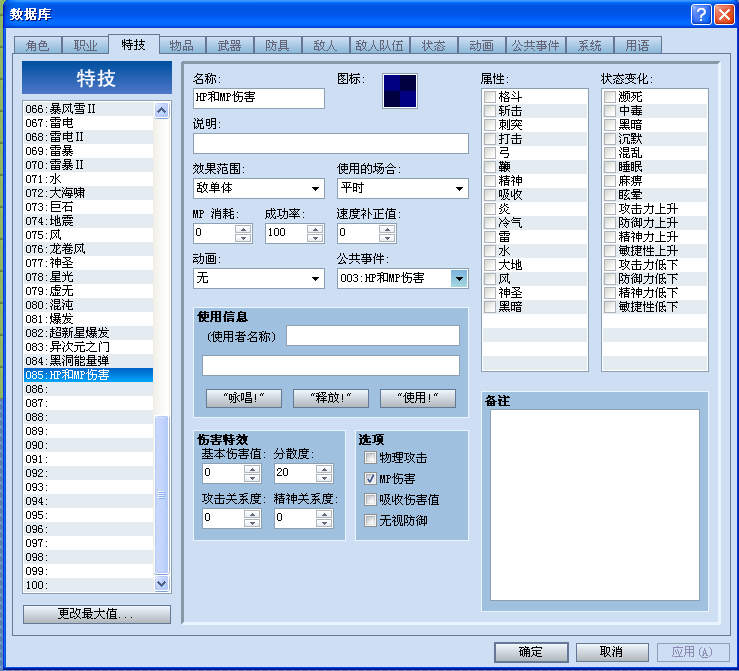Increase 攻击关系度 with up arrow
739x671 pixels.
[252, 514]
